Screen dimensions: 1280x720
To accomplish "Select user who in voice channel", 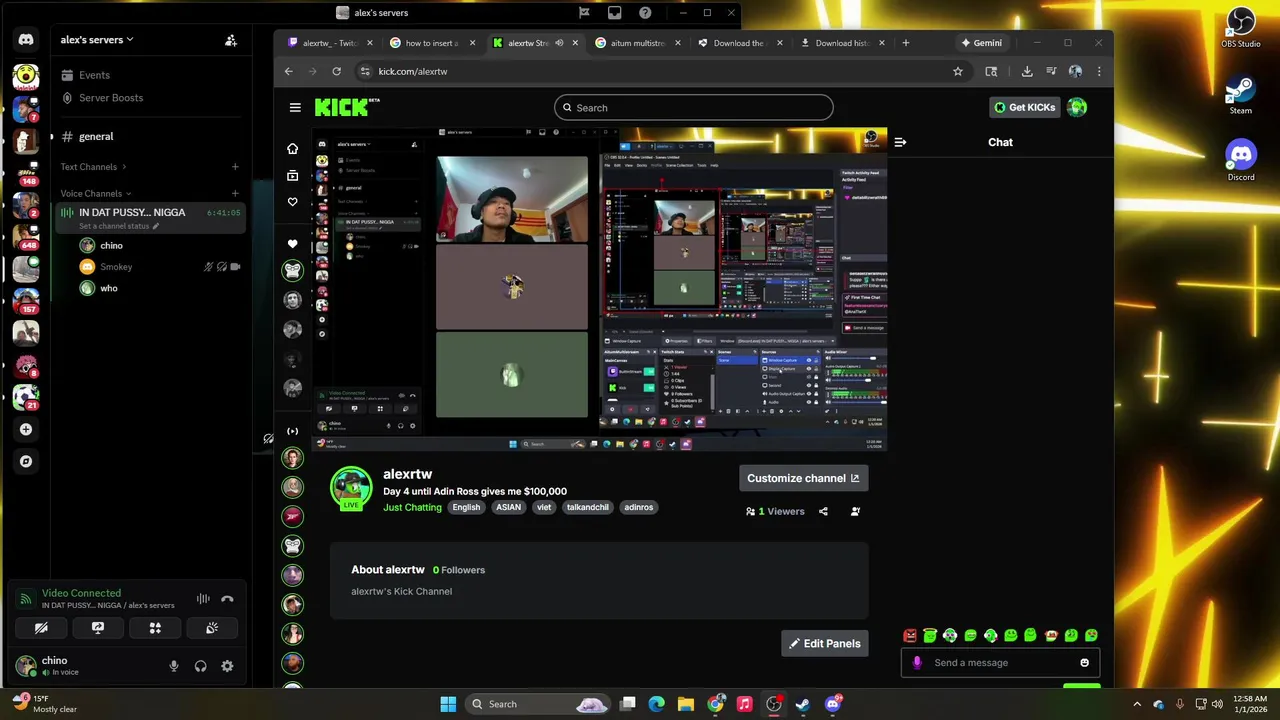I will coord(108,288).
